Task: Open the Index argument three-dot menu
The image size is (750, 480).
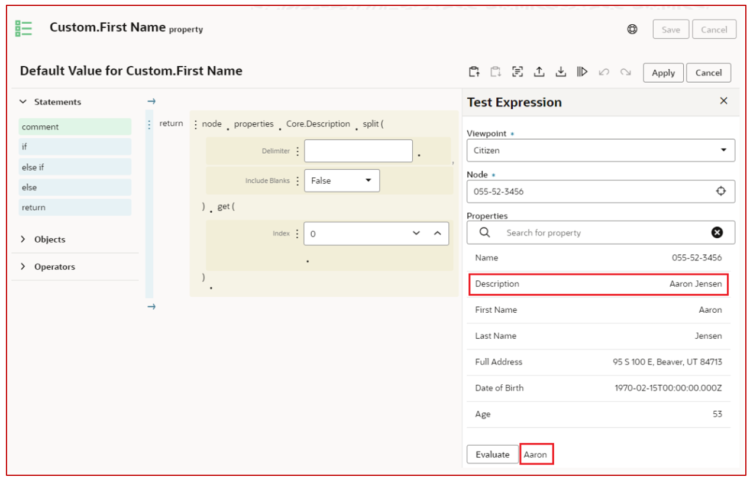Action: (x=297, y=234)
